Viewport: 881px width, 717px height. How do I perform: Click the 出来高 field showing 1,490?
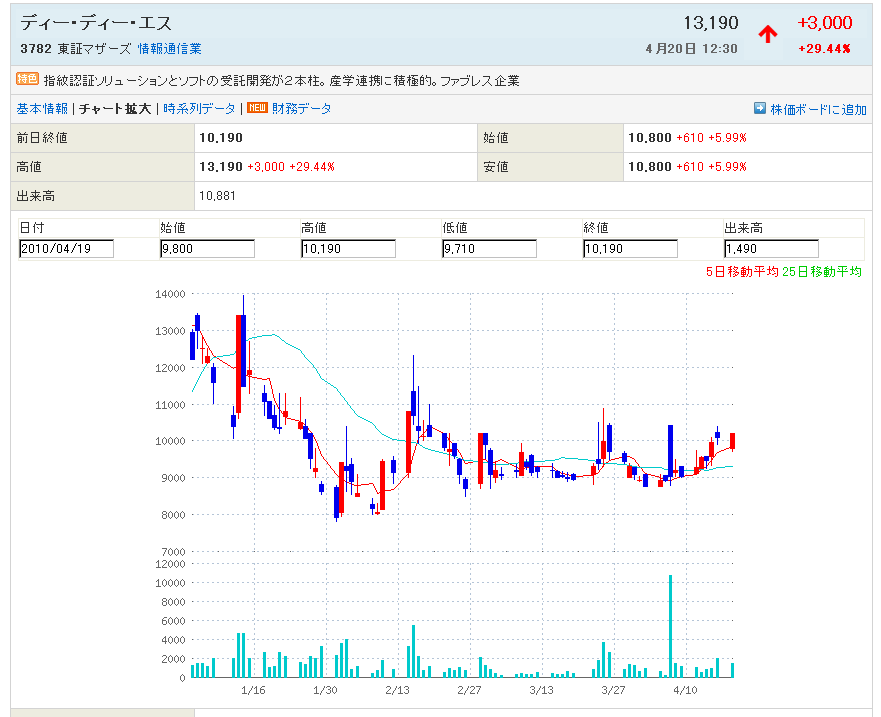pos(771,249)
